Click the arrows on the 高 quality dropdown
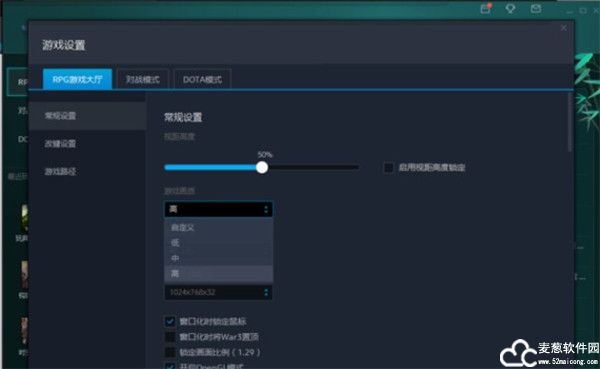Viewport: 600px width, 369px height. 266,209
